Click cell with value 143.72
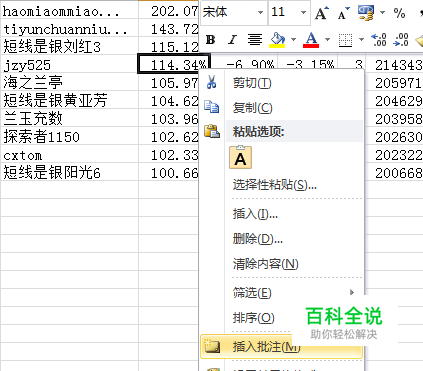This screenshot has width=423, height=371. coord(169,29)
